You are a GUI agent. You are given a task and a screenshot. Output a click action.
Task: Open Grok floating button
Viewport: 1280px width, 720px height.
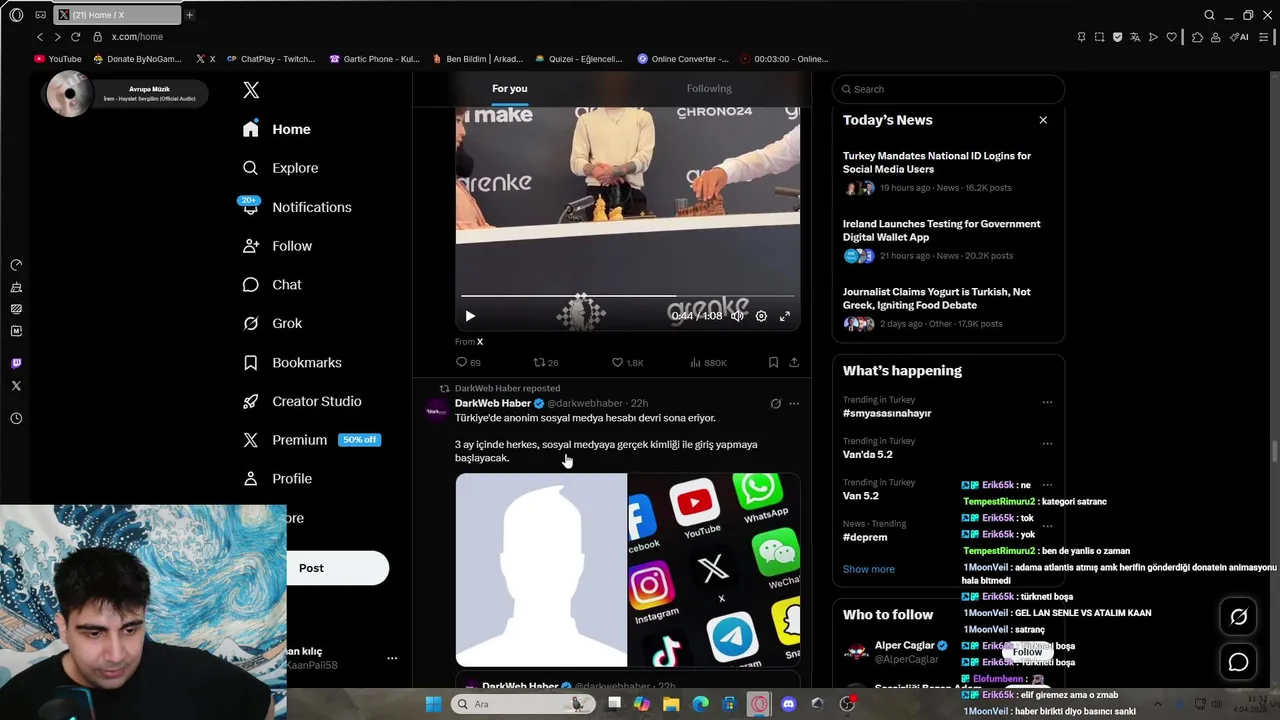1238,617
